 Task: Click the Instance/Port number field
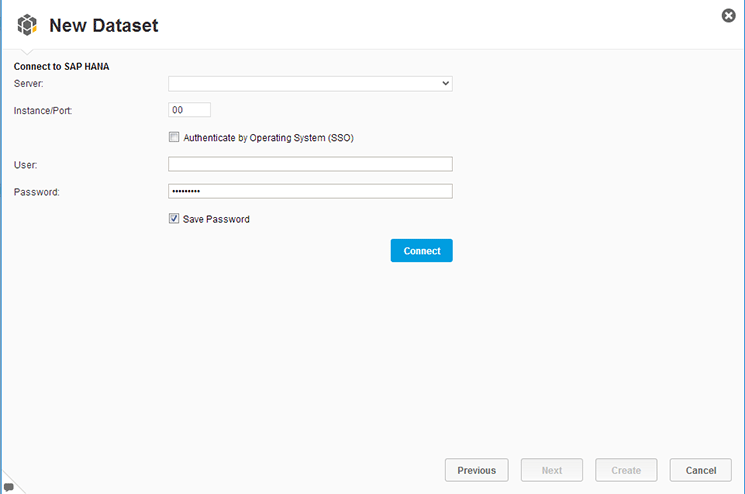[x=189, y=110]
